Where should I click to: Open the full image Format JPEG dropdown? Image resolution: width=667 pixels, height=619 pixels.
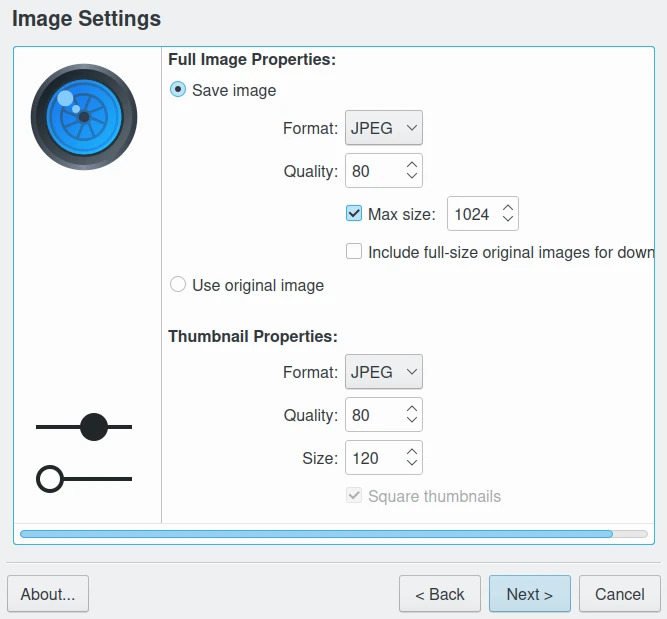tap(384, 128)
